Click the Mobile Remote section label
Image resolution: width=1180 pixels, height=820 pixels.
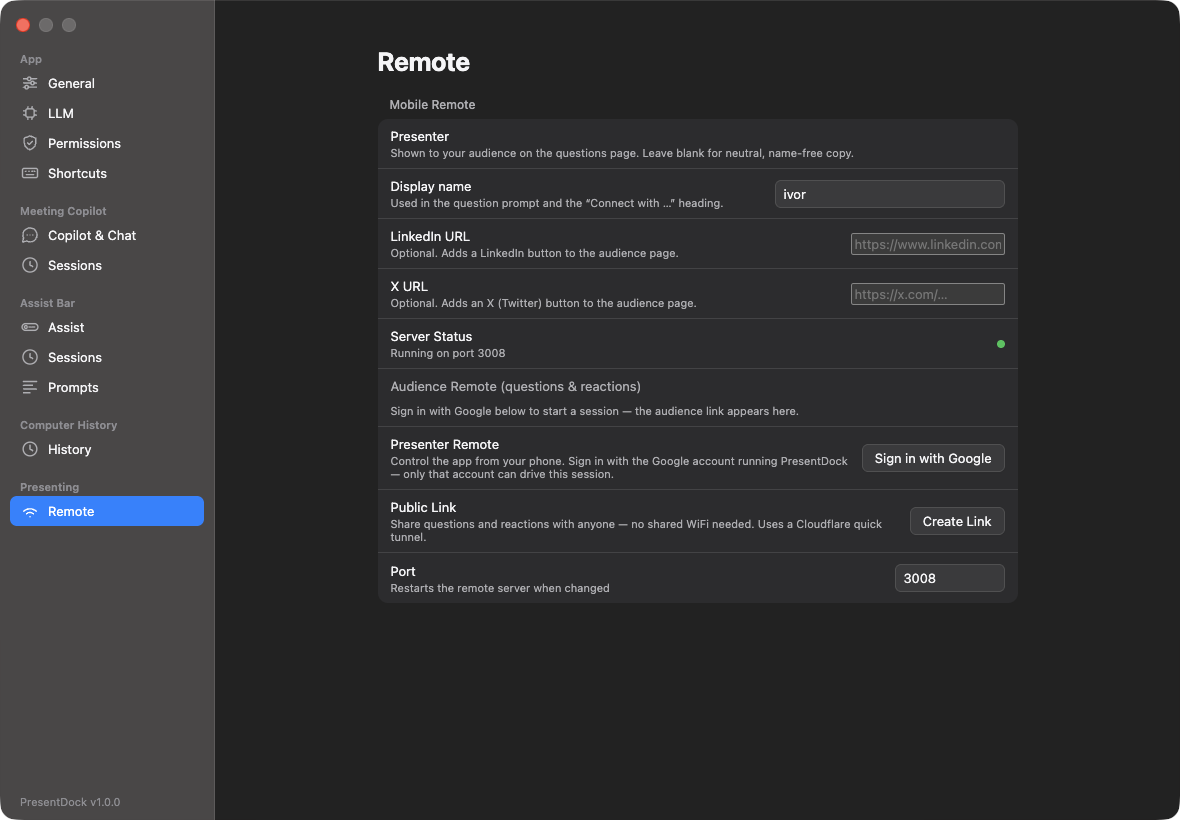(x=432, y=105)
